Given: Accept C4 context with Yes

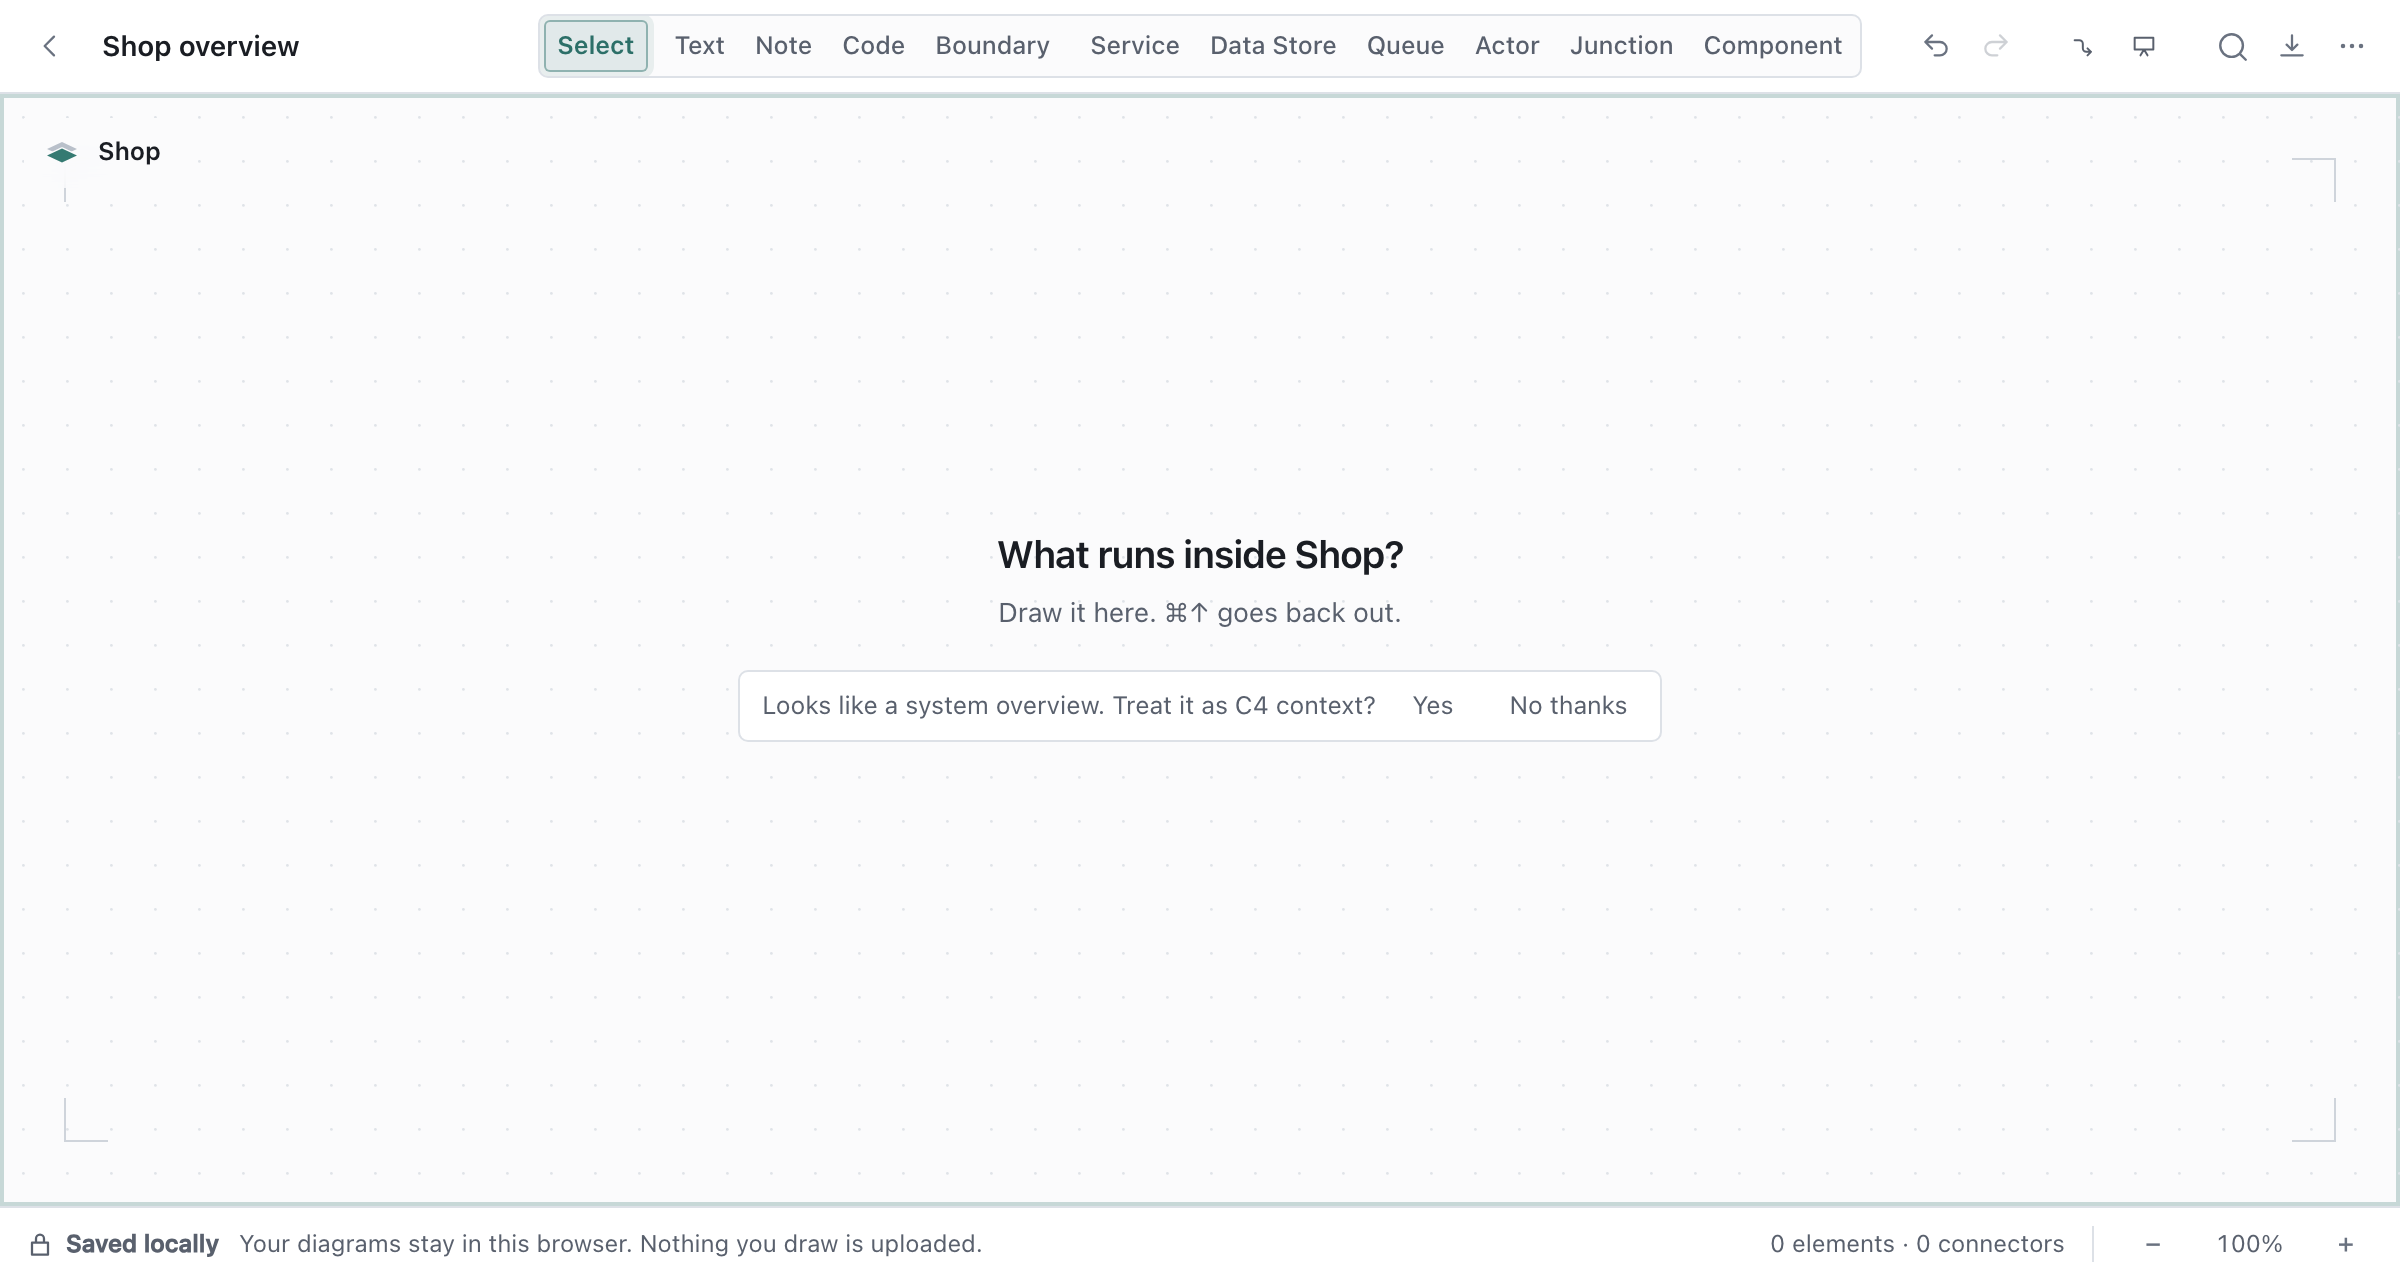Looking at the screenshot, I should 1432,706.
